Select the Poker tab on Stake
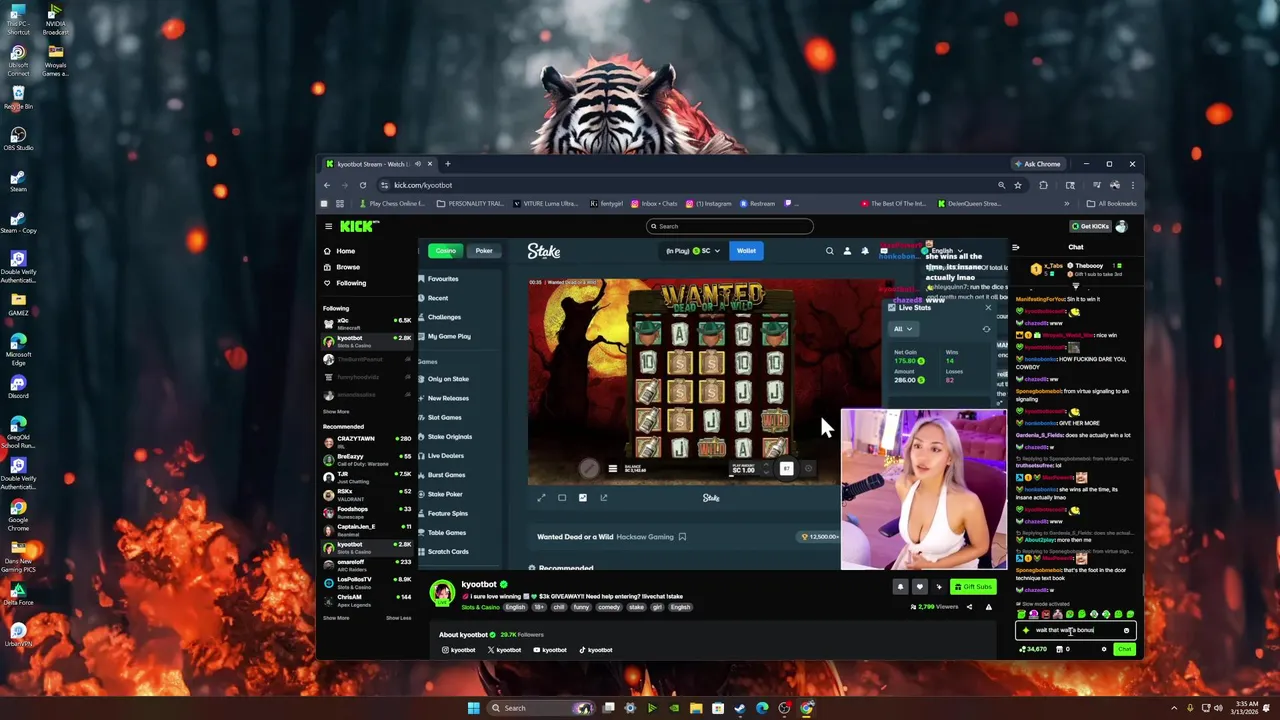 click(x=484, y=251)
